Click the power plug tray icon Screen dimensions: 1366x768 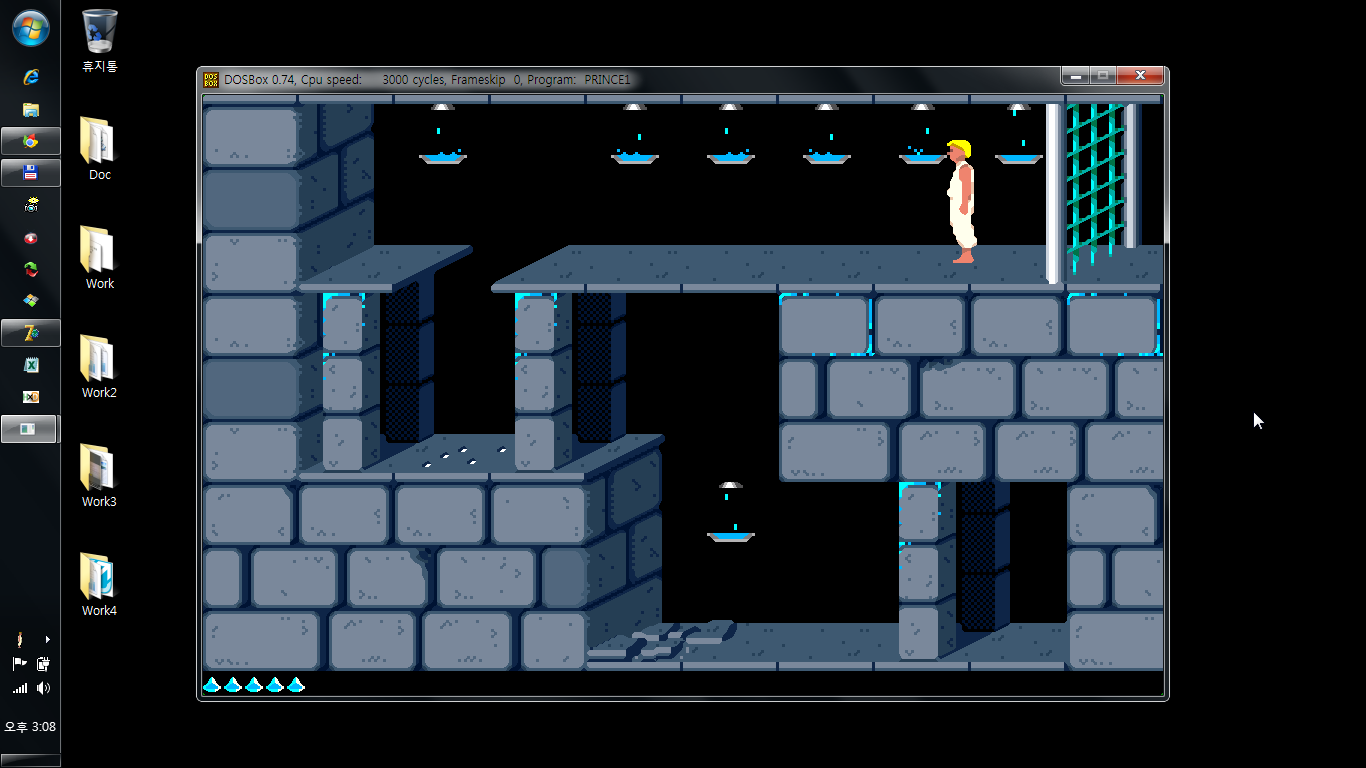[43, 663]
